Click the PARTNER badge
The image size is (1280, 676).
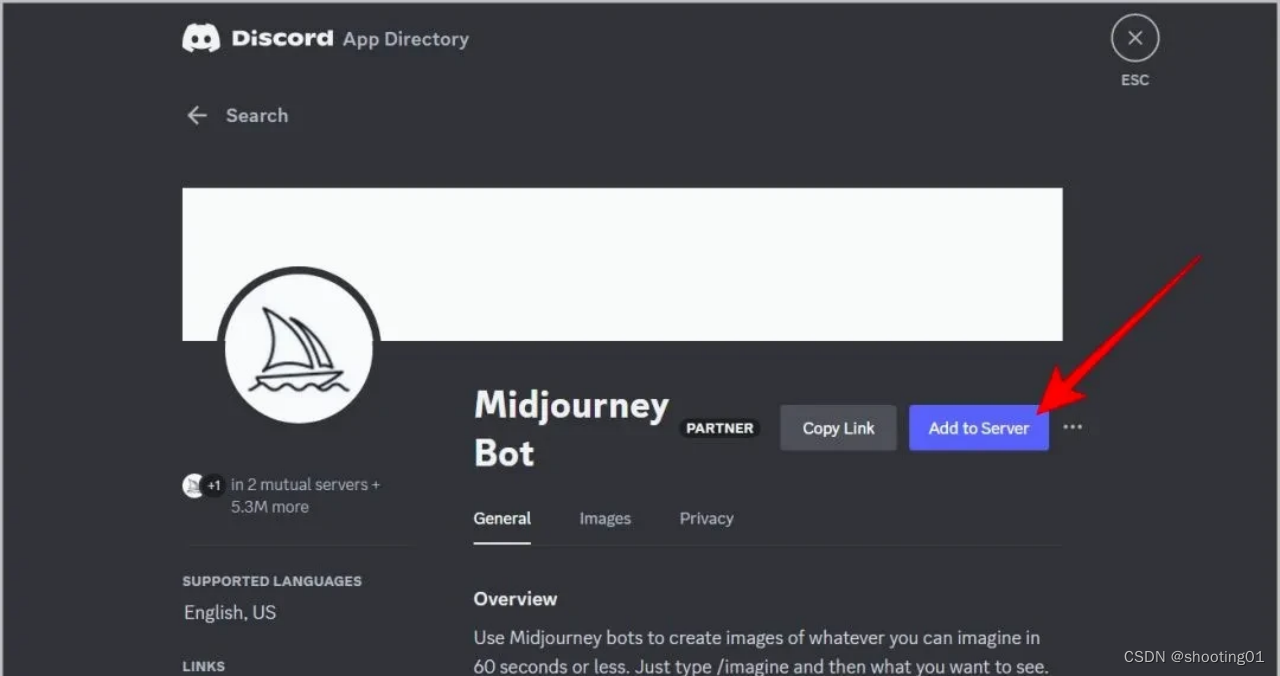click(x=719, y=428)
